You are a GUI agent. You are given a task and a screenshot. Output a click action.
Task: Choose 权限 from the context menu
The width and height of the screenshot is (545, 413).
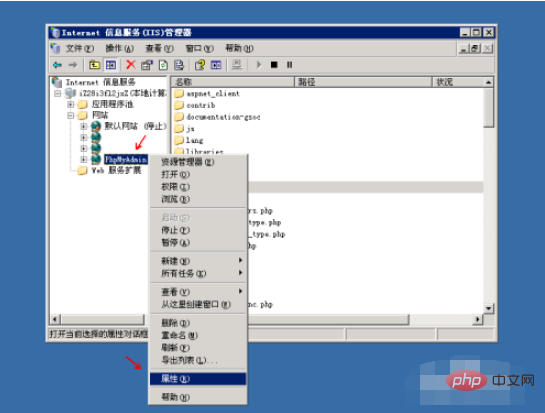(x=198, y=187)
